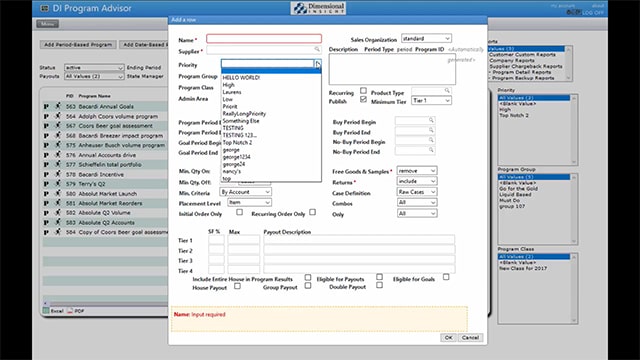The width and height of the screenshot is (640, 360).
Task: Enable Recurring Order Only checkbox
Action: pos(313,212)
